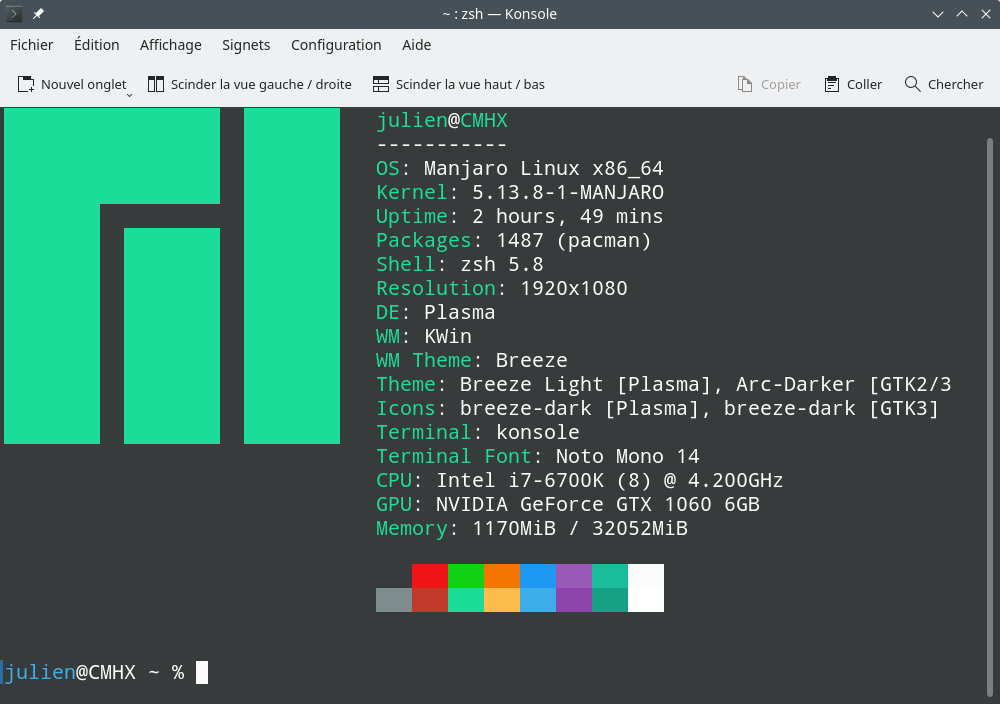Click the light purple block in upper row

coord(574,576)
